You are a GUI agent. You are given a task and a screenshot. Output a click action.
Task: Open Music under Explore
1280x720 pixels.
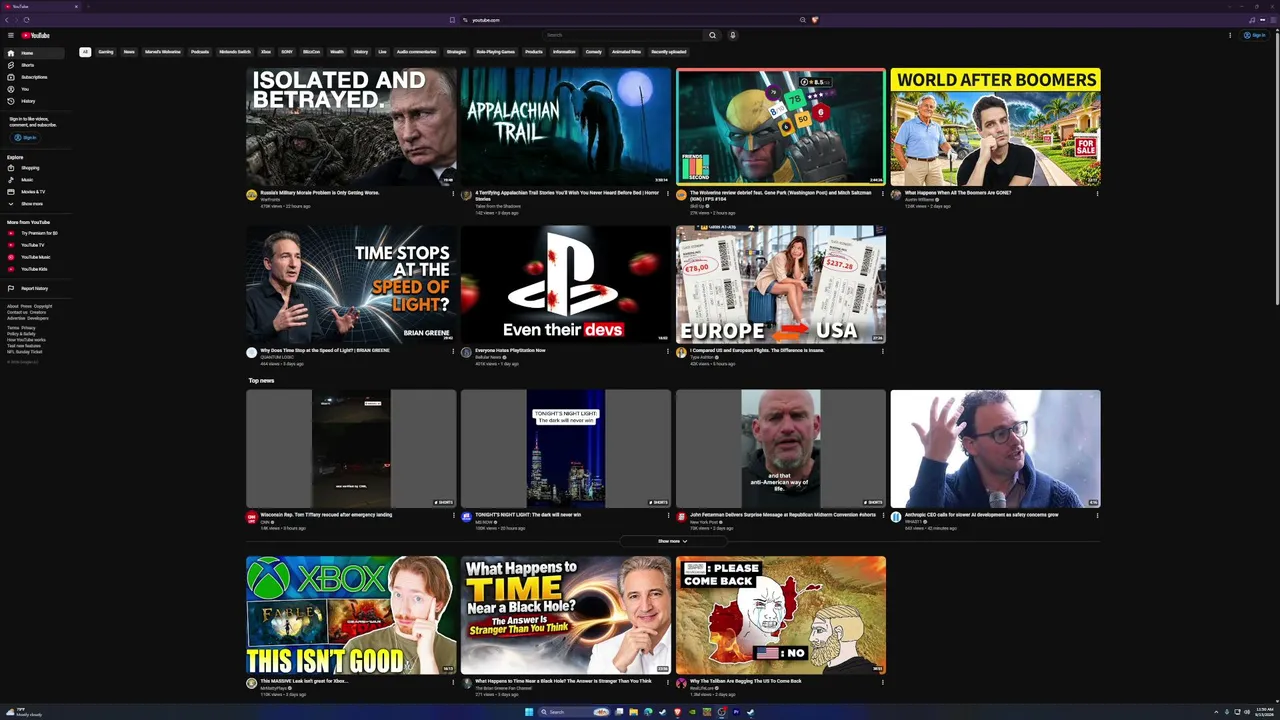(x=33, y=180)
